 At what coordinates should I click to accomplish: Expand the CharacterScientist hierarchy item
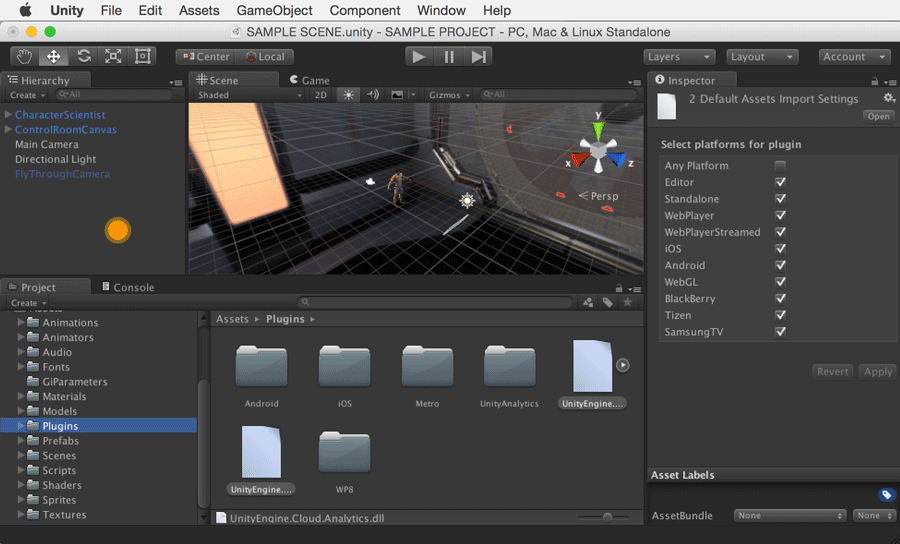(x=9, y=115)
